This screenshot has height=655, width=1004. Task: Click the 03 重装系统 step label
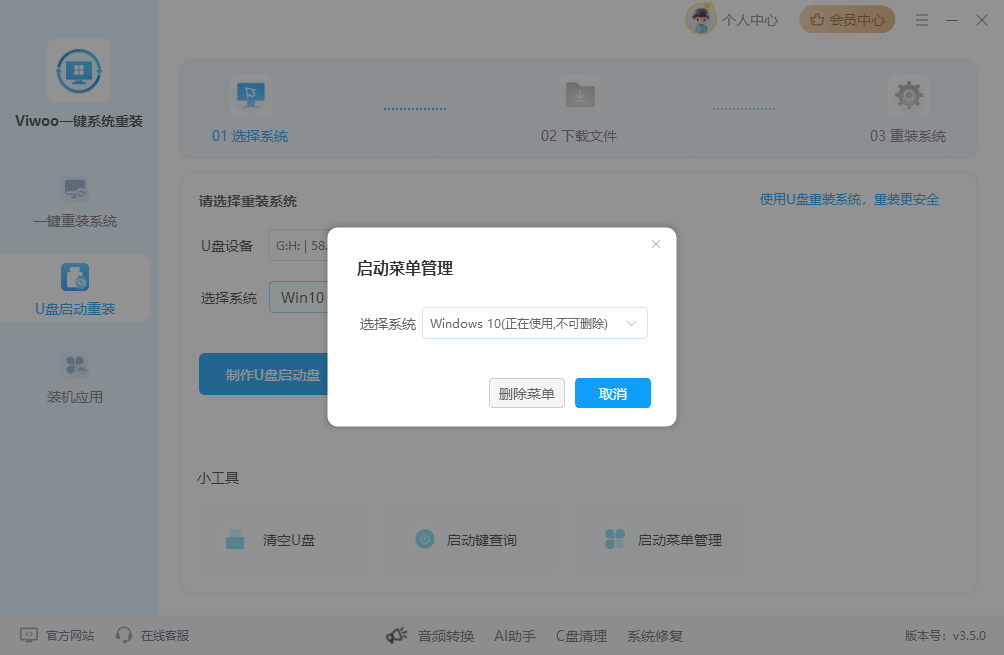[x=907, y=136]
